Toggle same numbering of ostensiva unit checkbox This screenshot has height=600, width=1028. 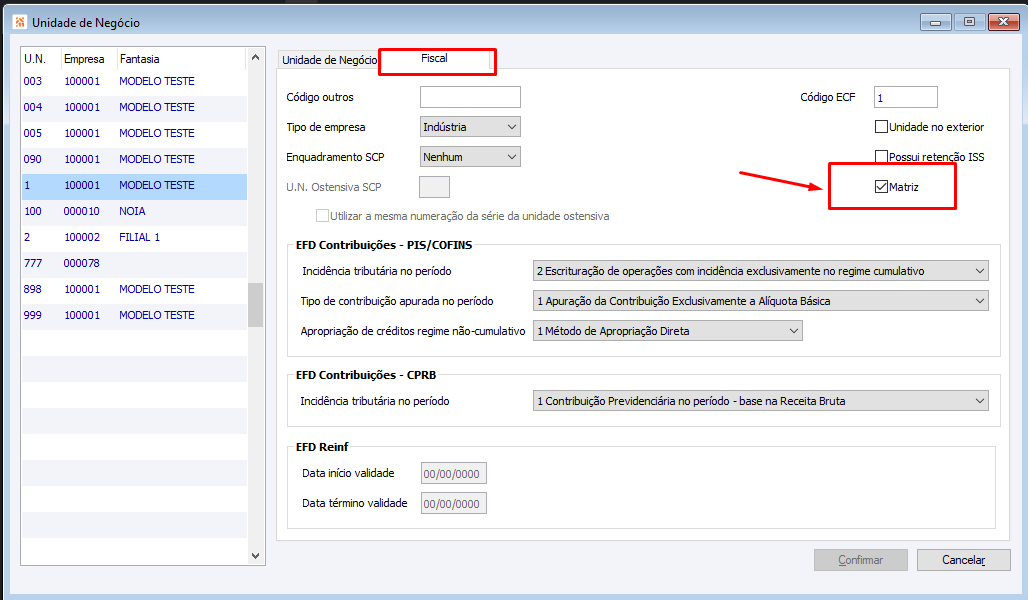click(323, 216)
